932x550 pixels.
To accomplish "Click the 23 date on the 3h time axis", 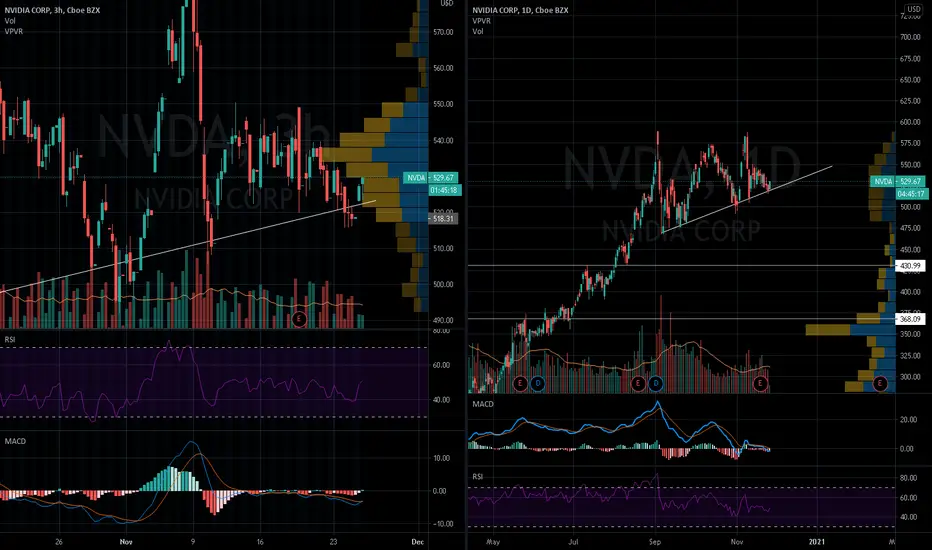I will click(x=333, y=542).
